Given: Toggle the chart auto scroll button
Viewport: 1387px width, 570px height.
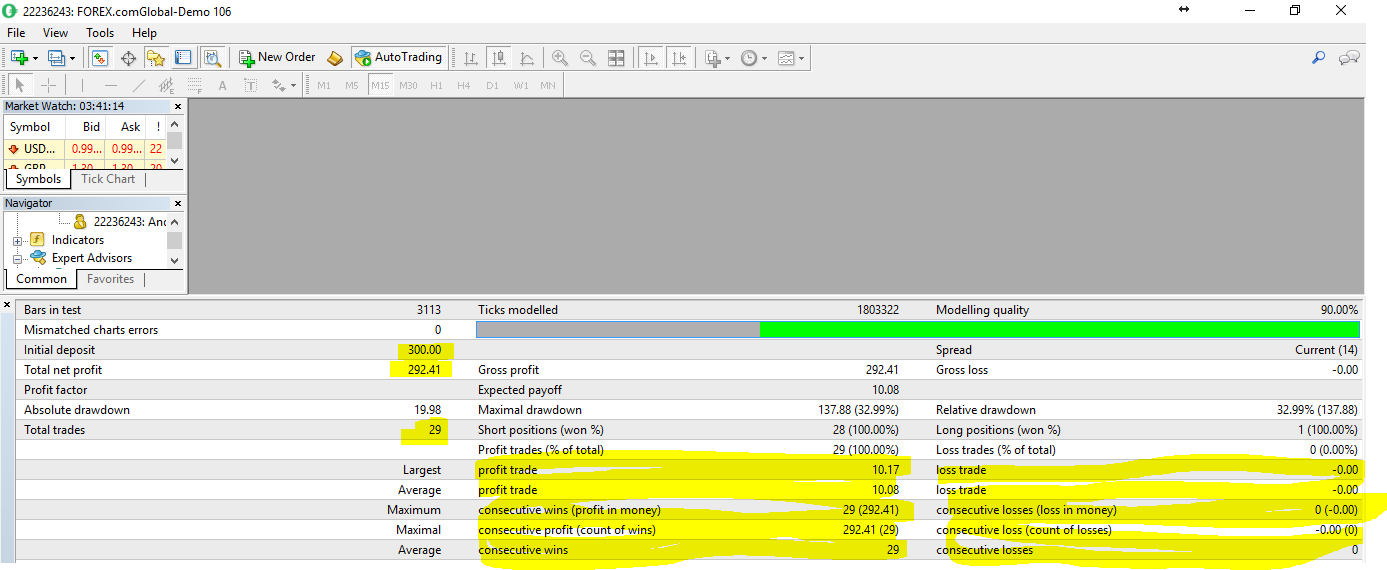Looking at the screenshot, I should (x=651, y=58).
